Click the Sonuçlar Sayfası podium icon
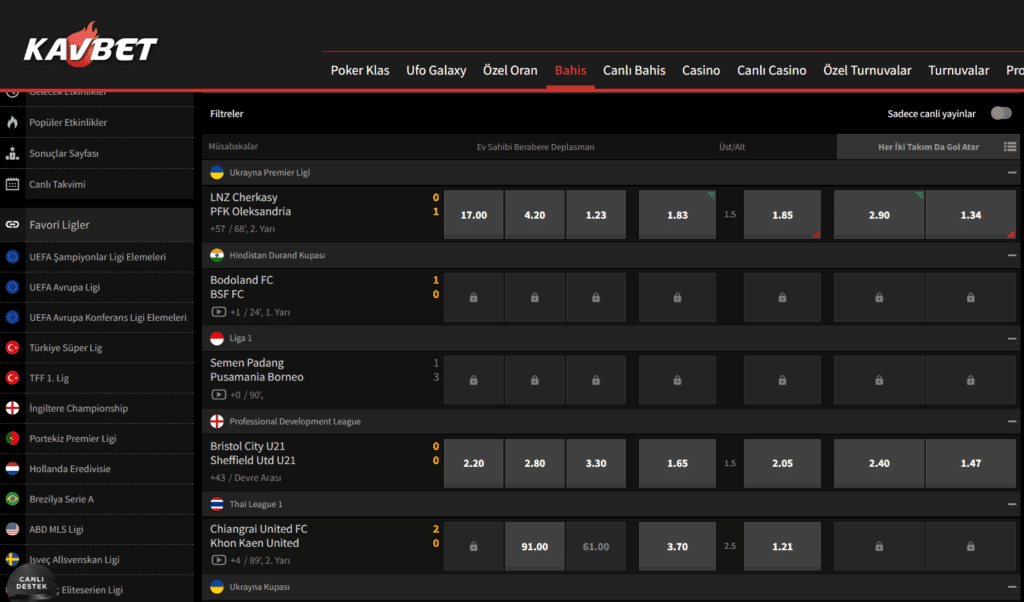 [12, 154]
